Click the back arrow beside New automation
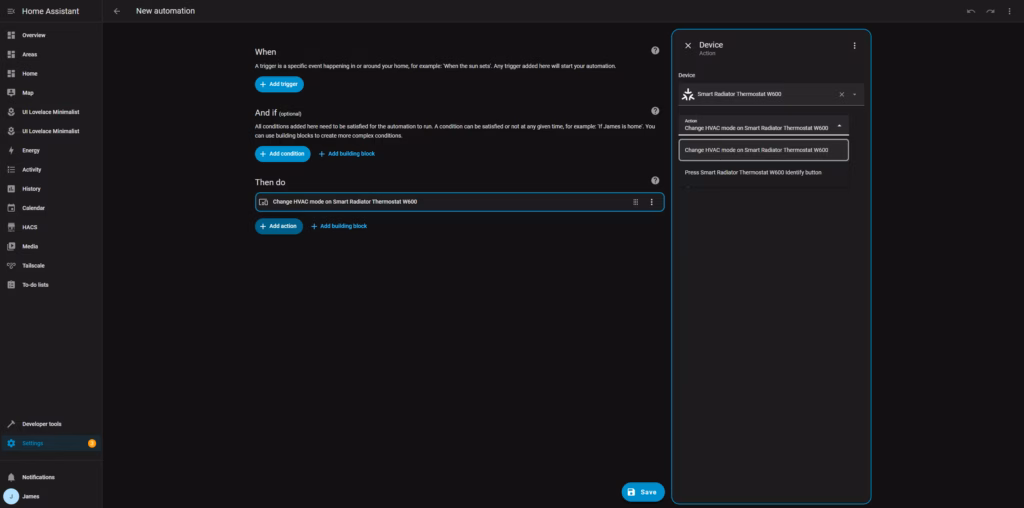The width and height of the screenshot is (1024, 508). (x=117, y=11)
